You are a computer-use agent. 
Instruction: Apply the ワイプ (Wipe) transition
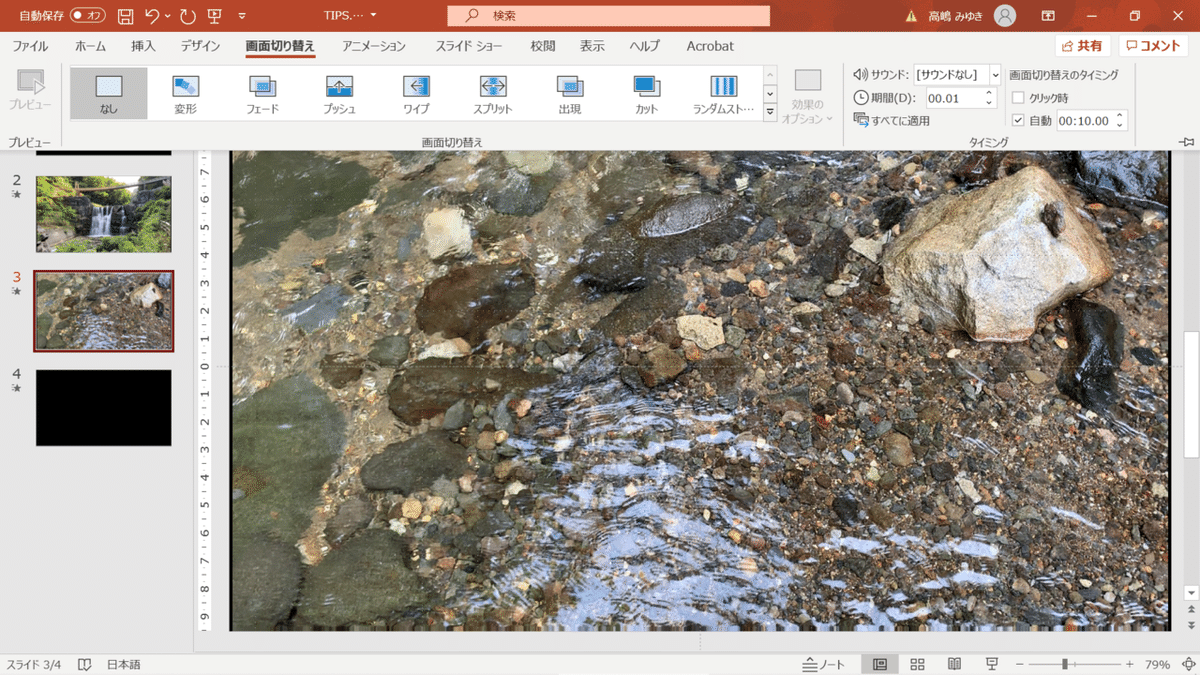pyautogui.click(x=416, y=93)
